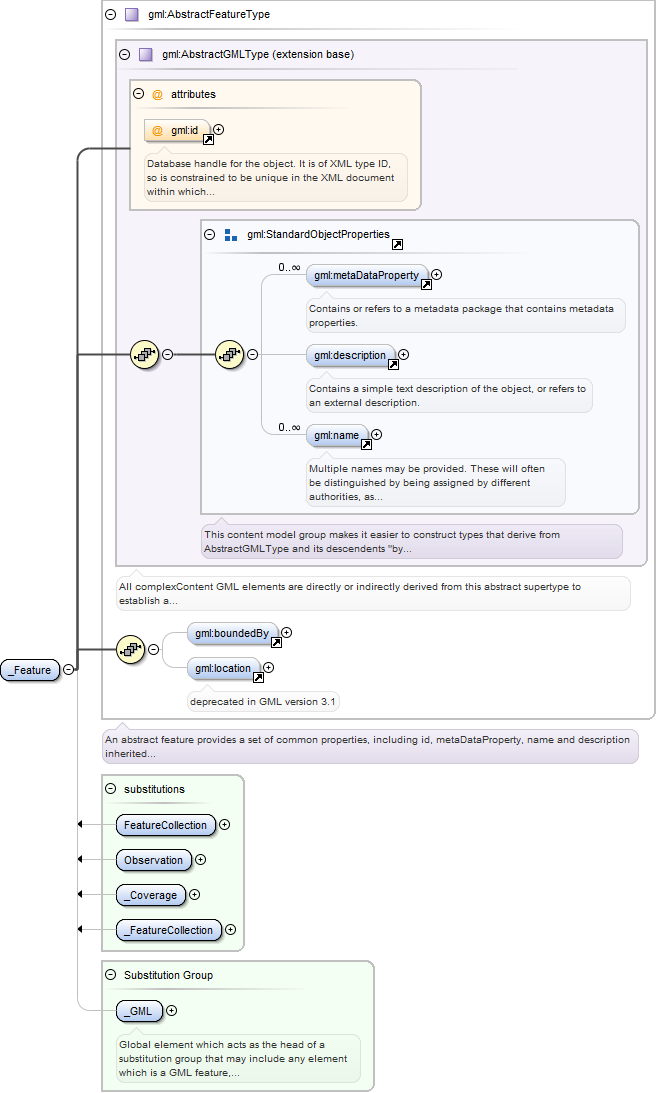The height and width of the screenshot is (1093, 657).
Task: Follow the reference arrow on gml:StandardObjectProperties
Action: (x=397, y=245)
